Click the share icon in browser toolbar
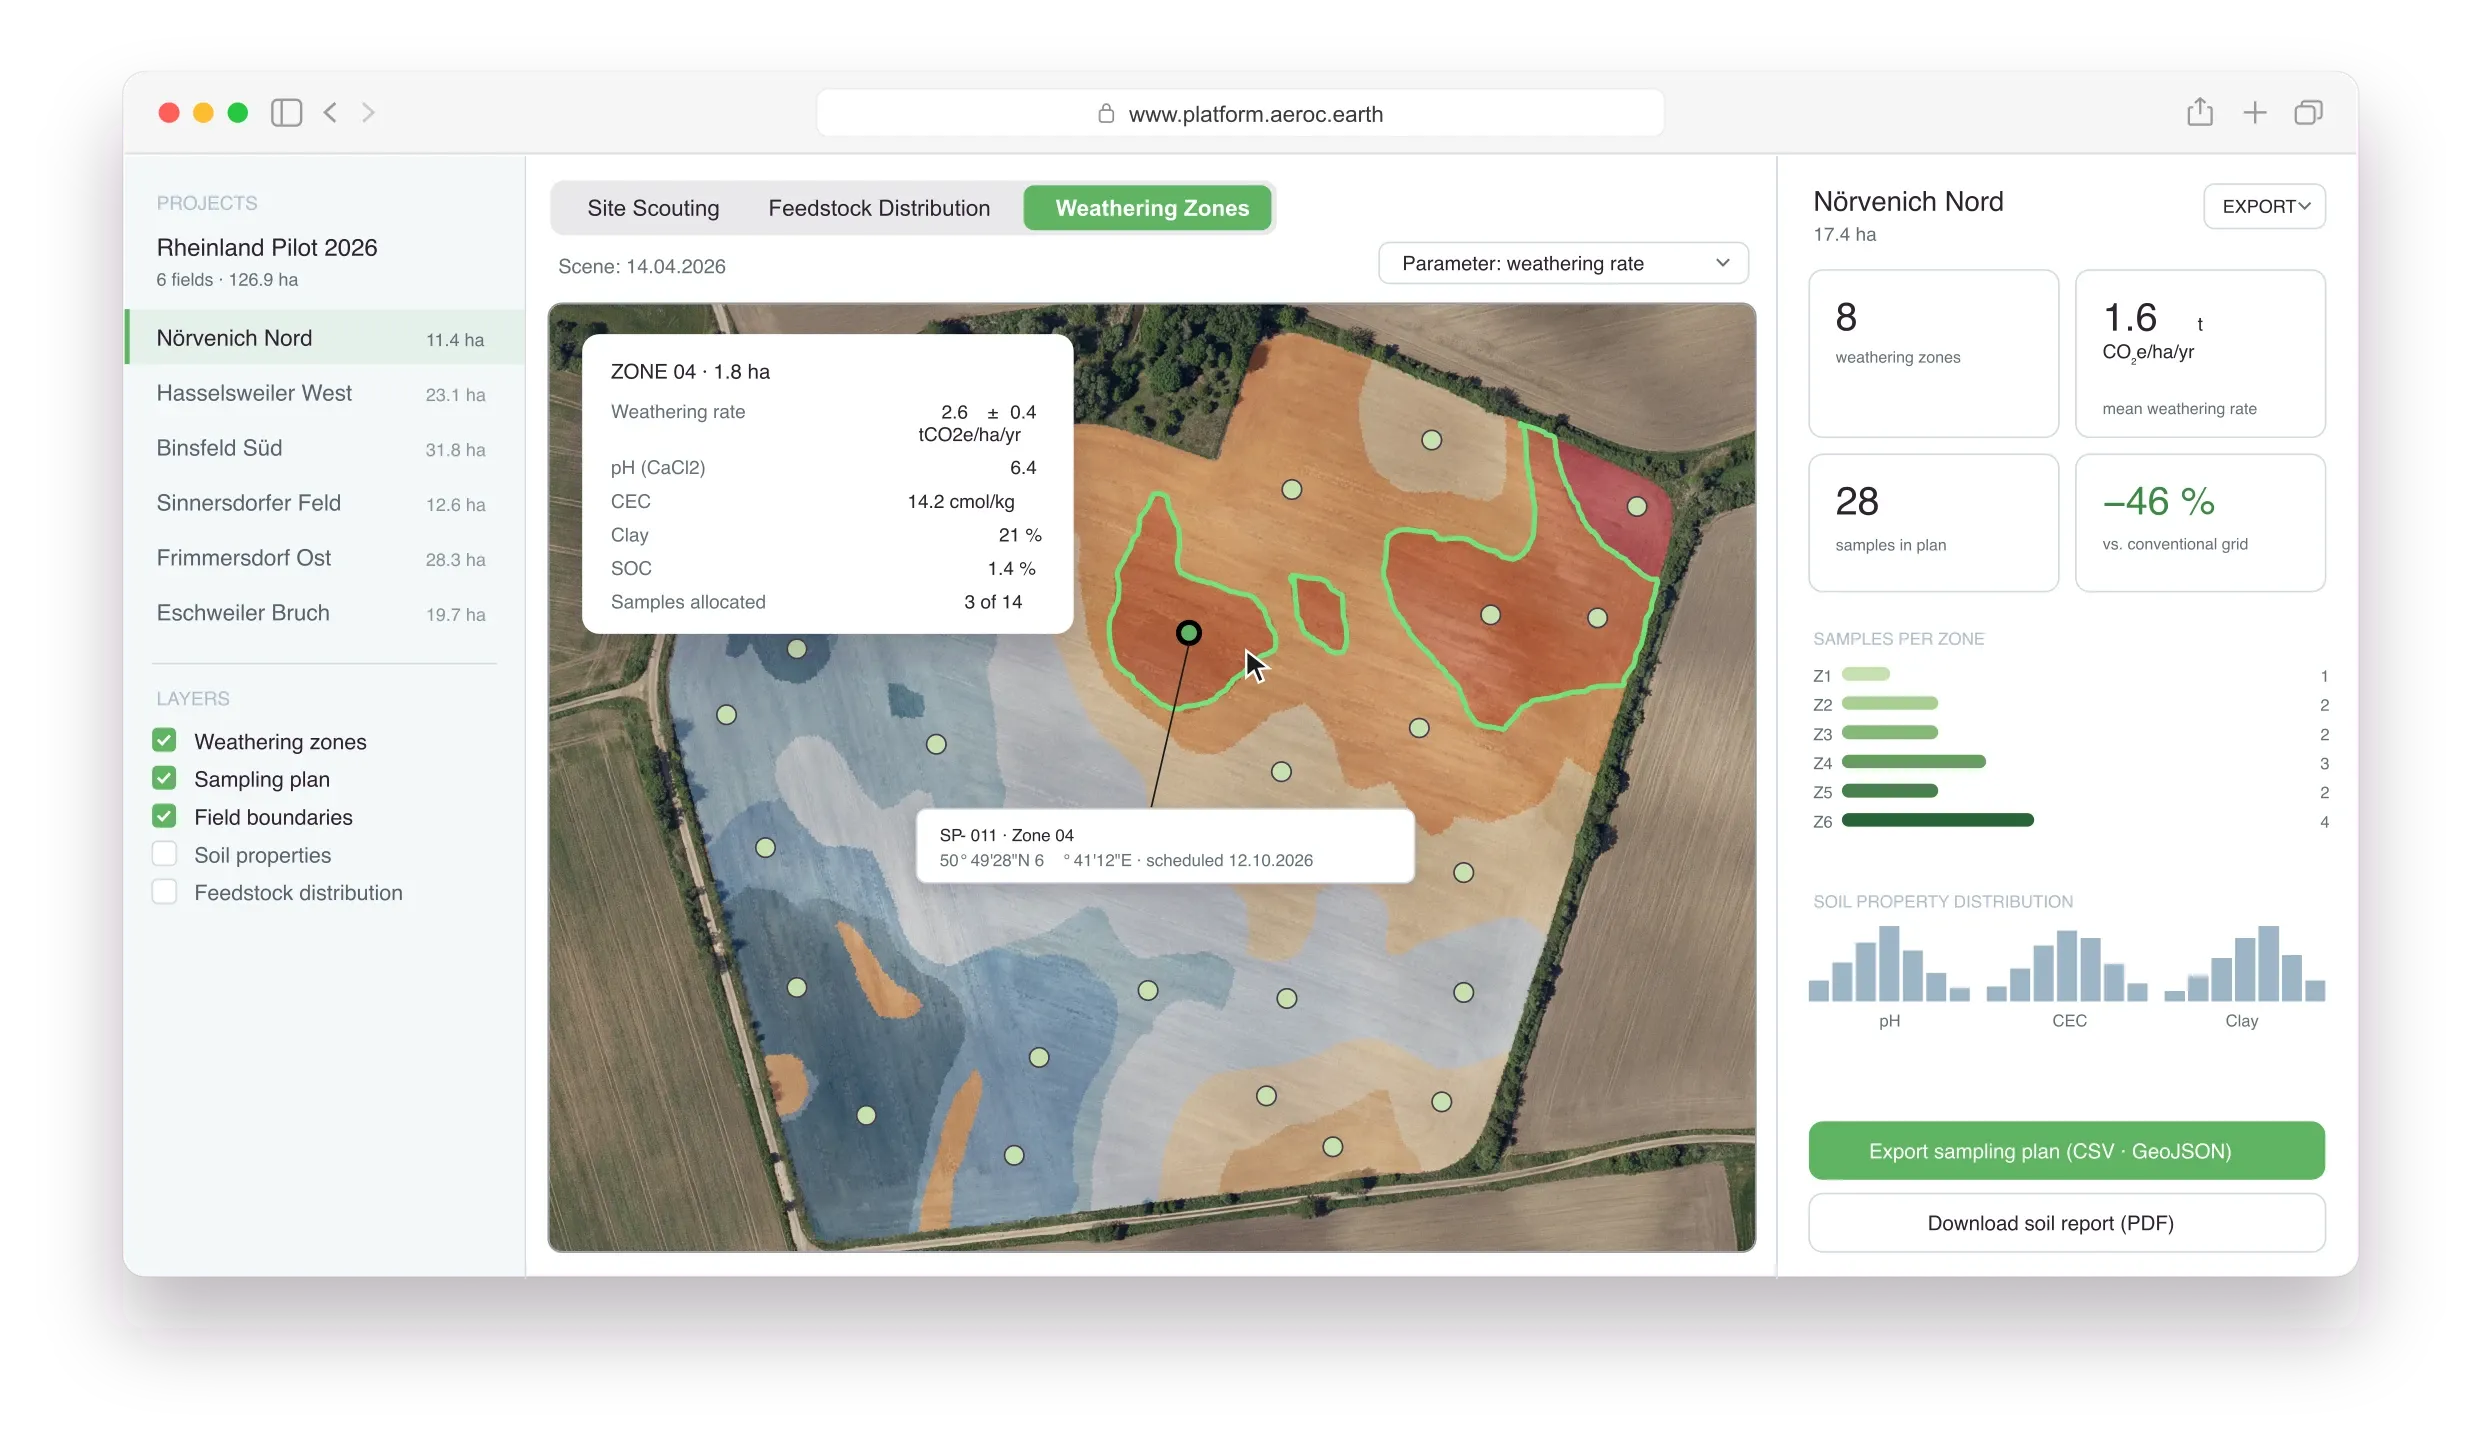Image resolution: width=2480 pixels, height=1449 pixels. click(2199, 112)
